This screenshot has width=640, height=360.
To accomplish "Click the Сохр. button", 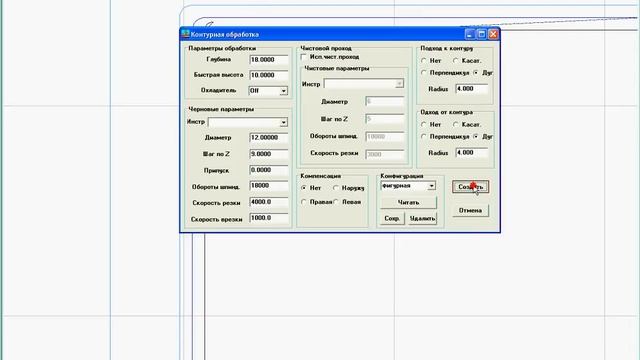I will (392, 219).
